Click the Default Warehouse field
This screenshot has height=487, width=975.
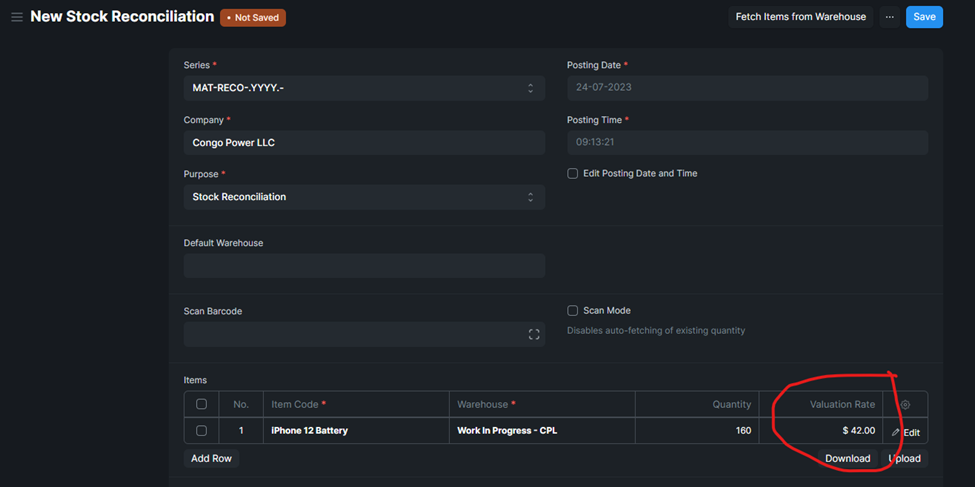click(364, 266)
